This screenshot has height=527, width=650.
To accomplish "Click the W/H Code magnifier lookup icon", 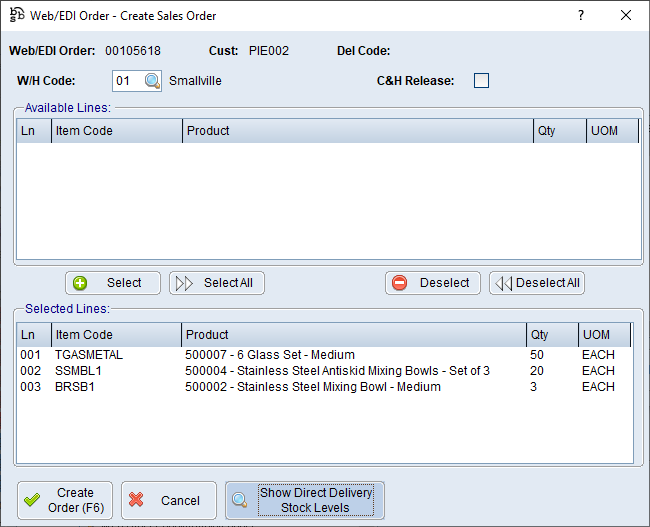I will (152, 81).
